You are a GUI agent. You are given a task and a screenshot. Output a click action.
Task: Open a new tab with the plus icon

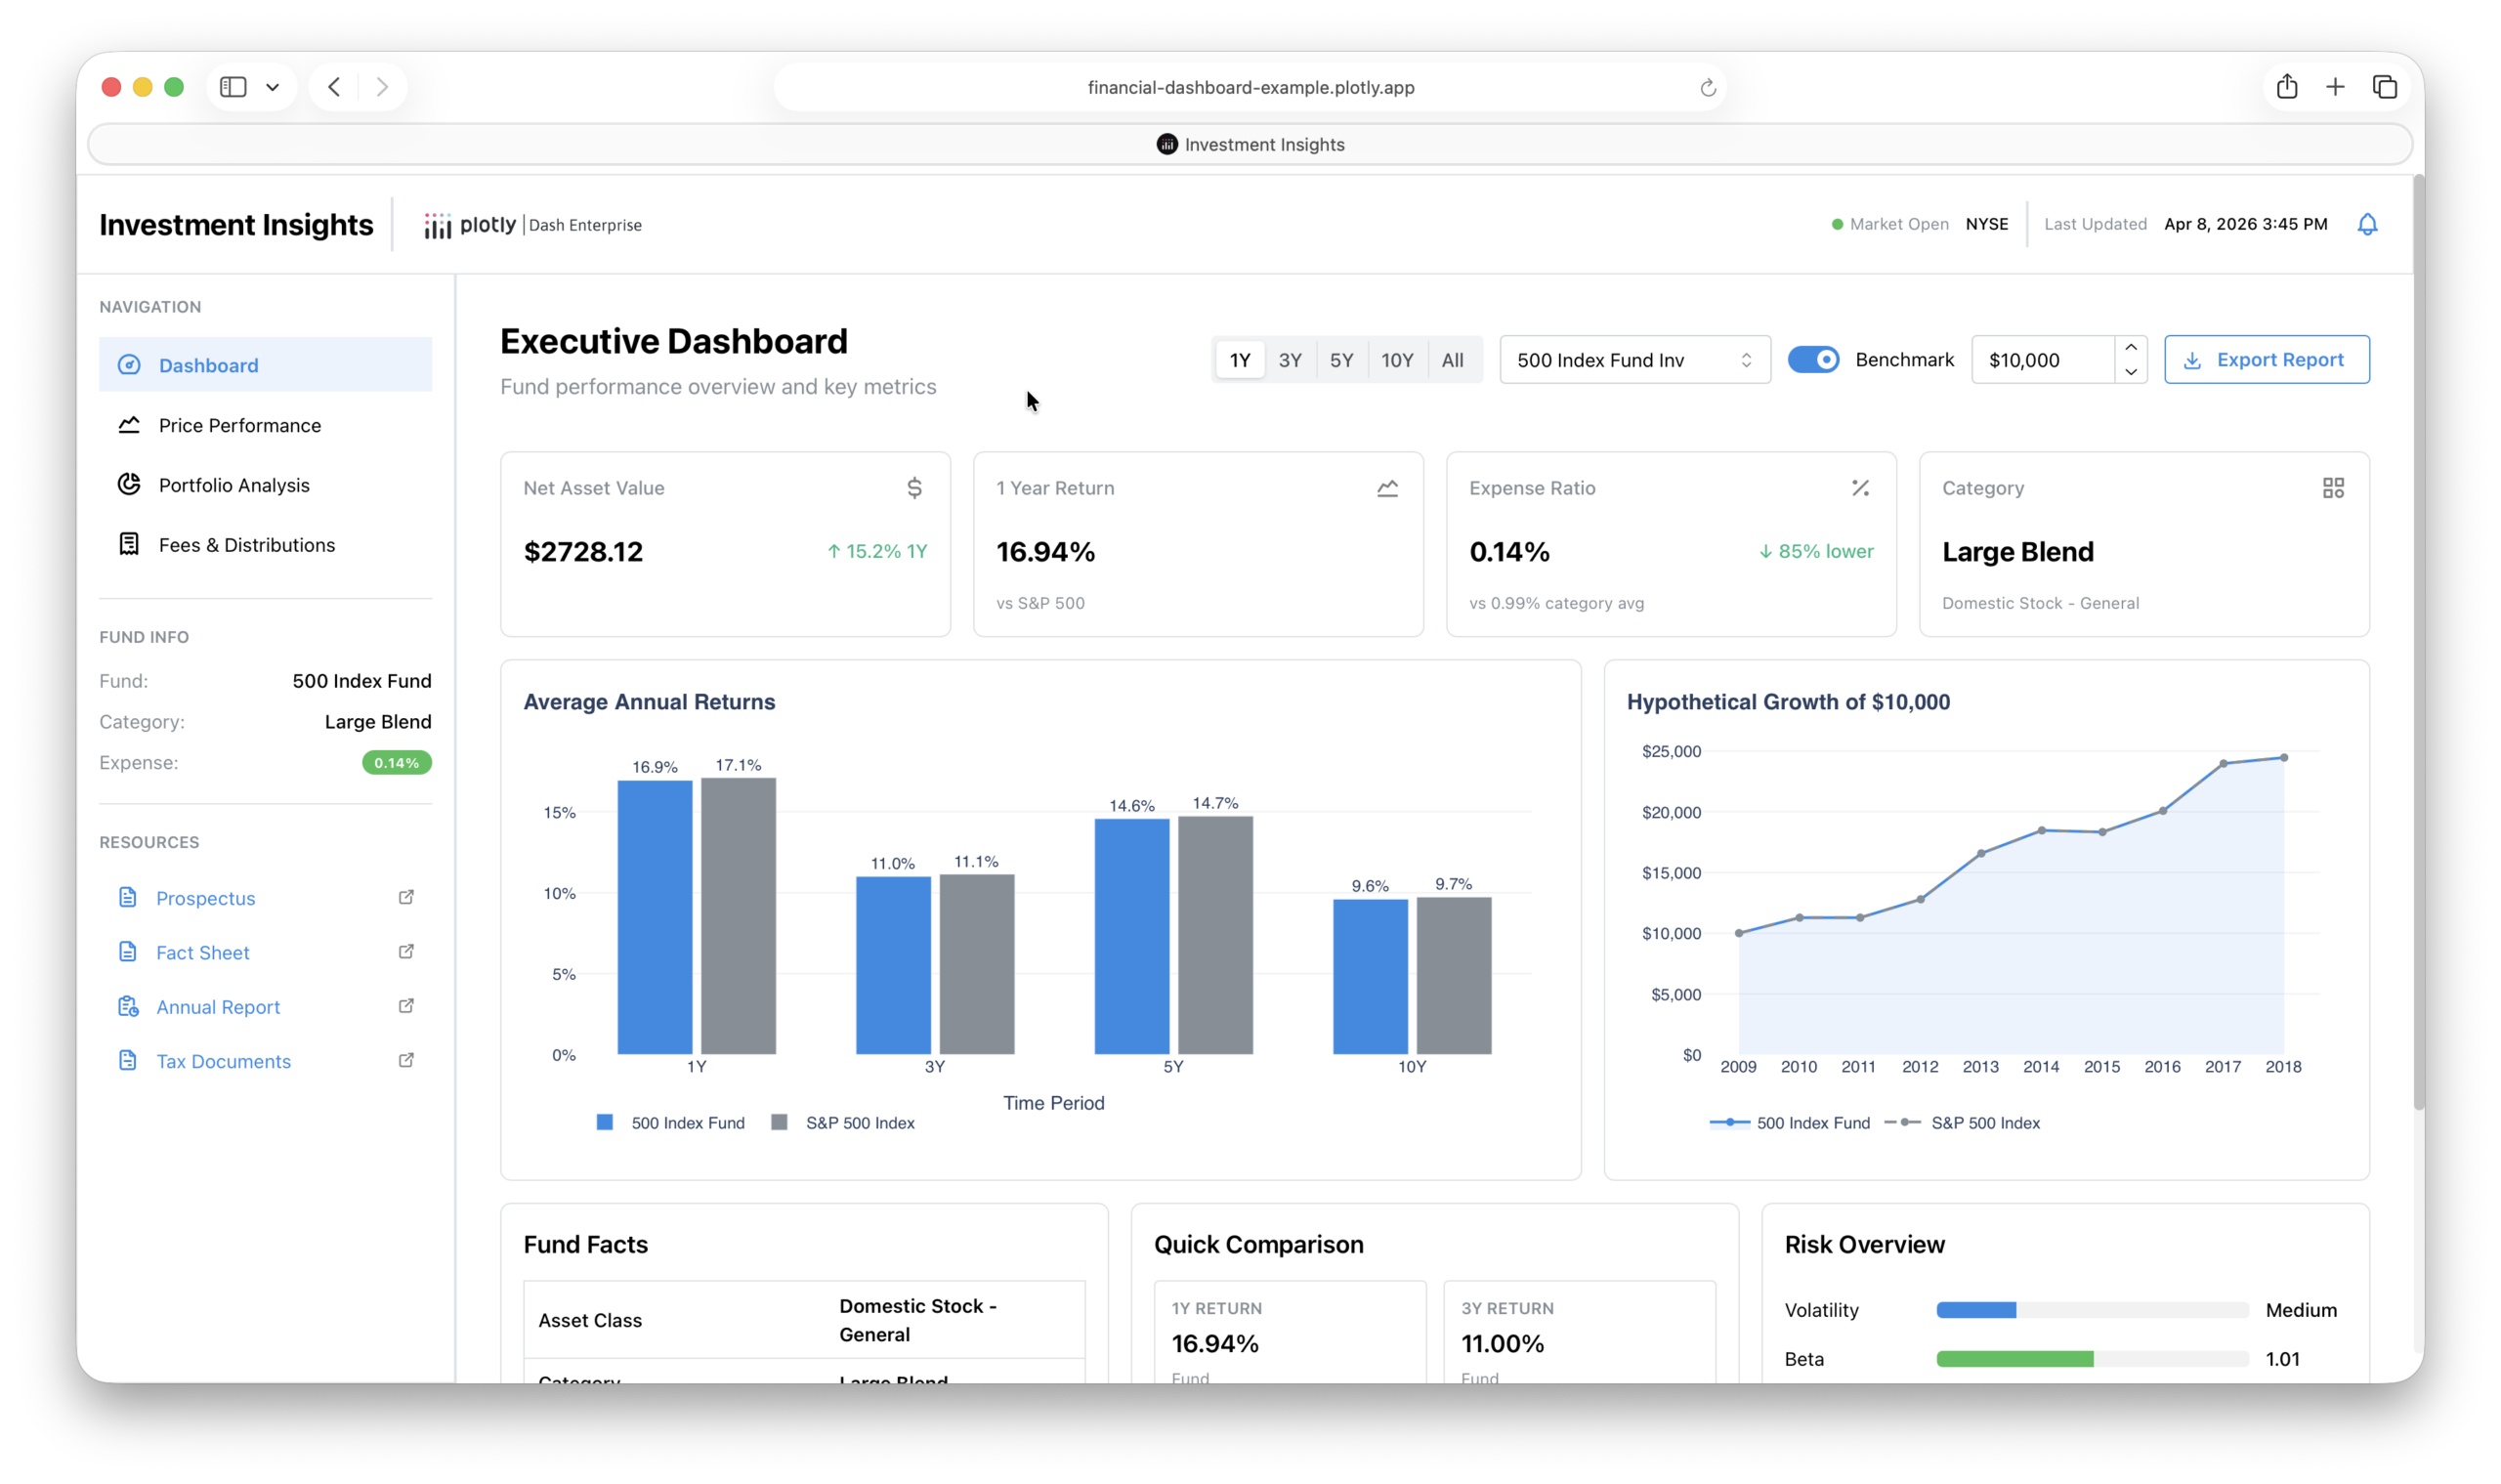2335,87
